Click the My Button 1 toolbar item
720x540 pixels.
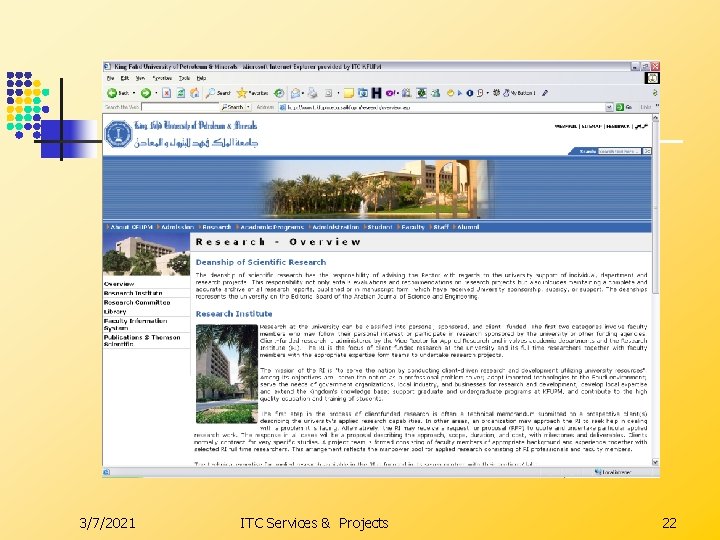coord(519,93)
